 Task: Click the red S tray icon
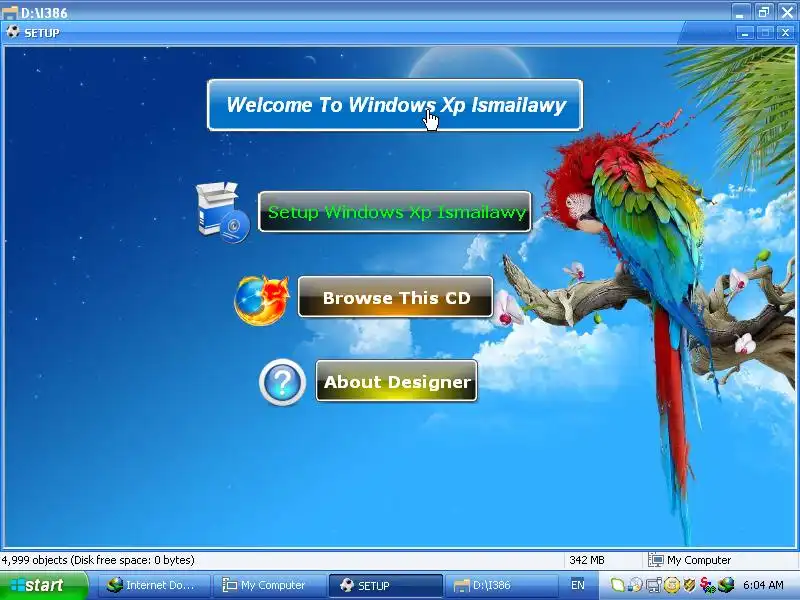coord(707,585)
